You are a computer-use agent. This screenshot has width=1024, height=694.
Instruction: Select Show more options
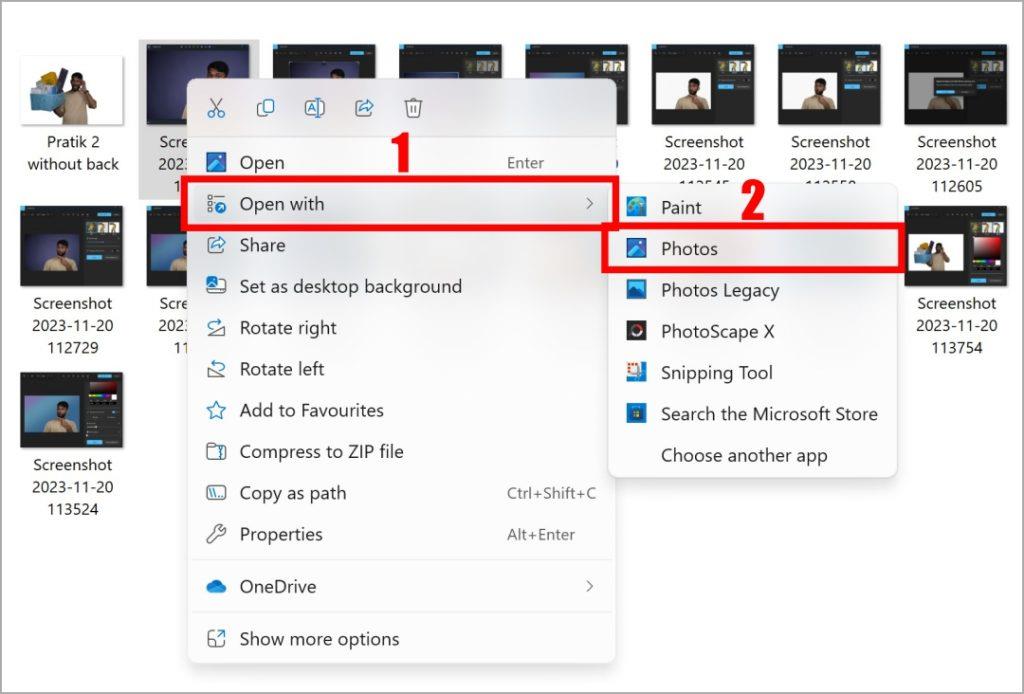[401, 639]
